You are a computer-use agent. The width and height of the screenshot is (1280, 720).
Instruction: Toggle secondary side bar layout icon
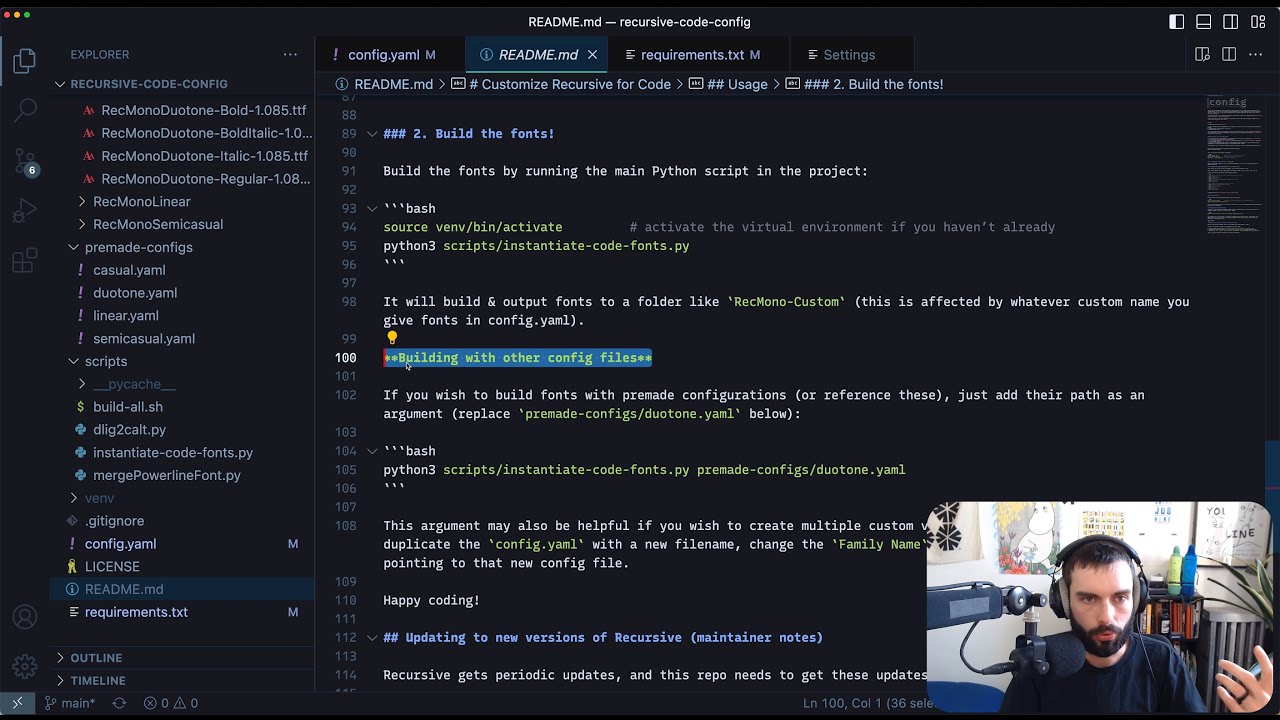coord(1231,22)
